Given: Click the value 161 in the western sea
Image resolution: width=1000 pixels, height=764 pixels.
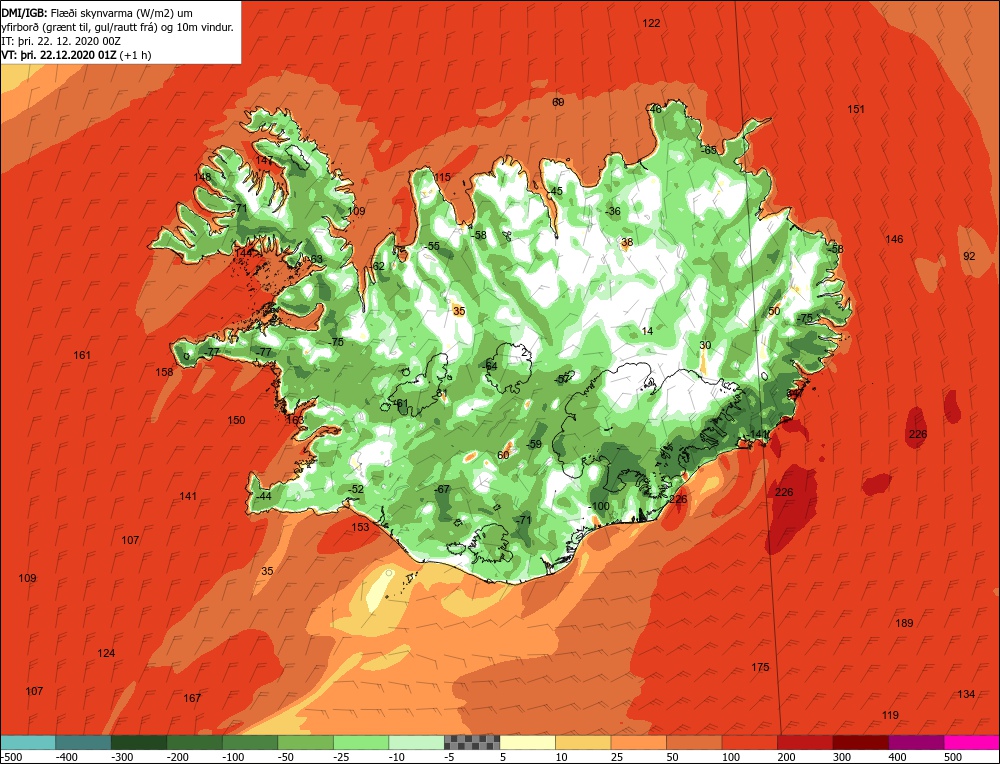Looking at the screenshot, I should click(x=82, y=355).
